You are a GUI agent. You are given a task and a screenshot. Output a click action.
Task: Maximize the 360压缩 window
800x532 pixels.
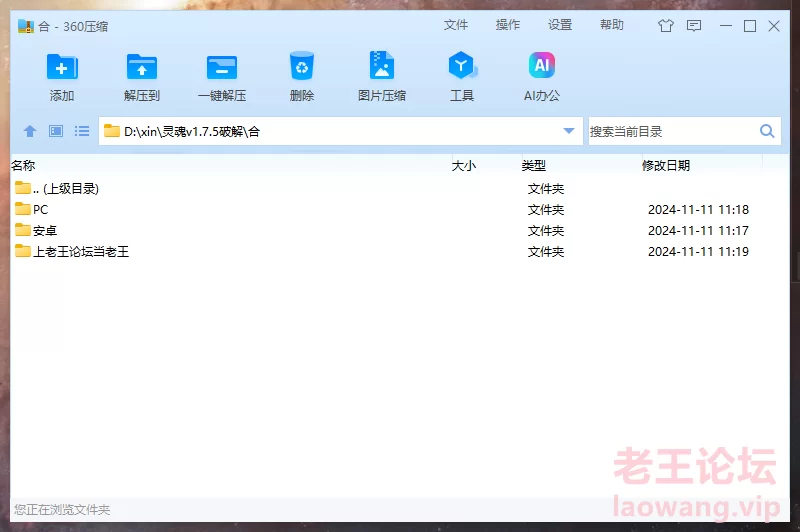pyautogui.click(x=749, y=26)
